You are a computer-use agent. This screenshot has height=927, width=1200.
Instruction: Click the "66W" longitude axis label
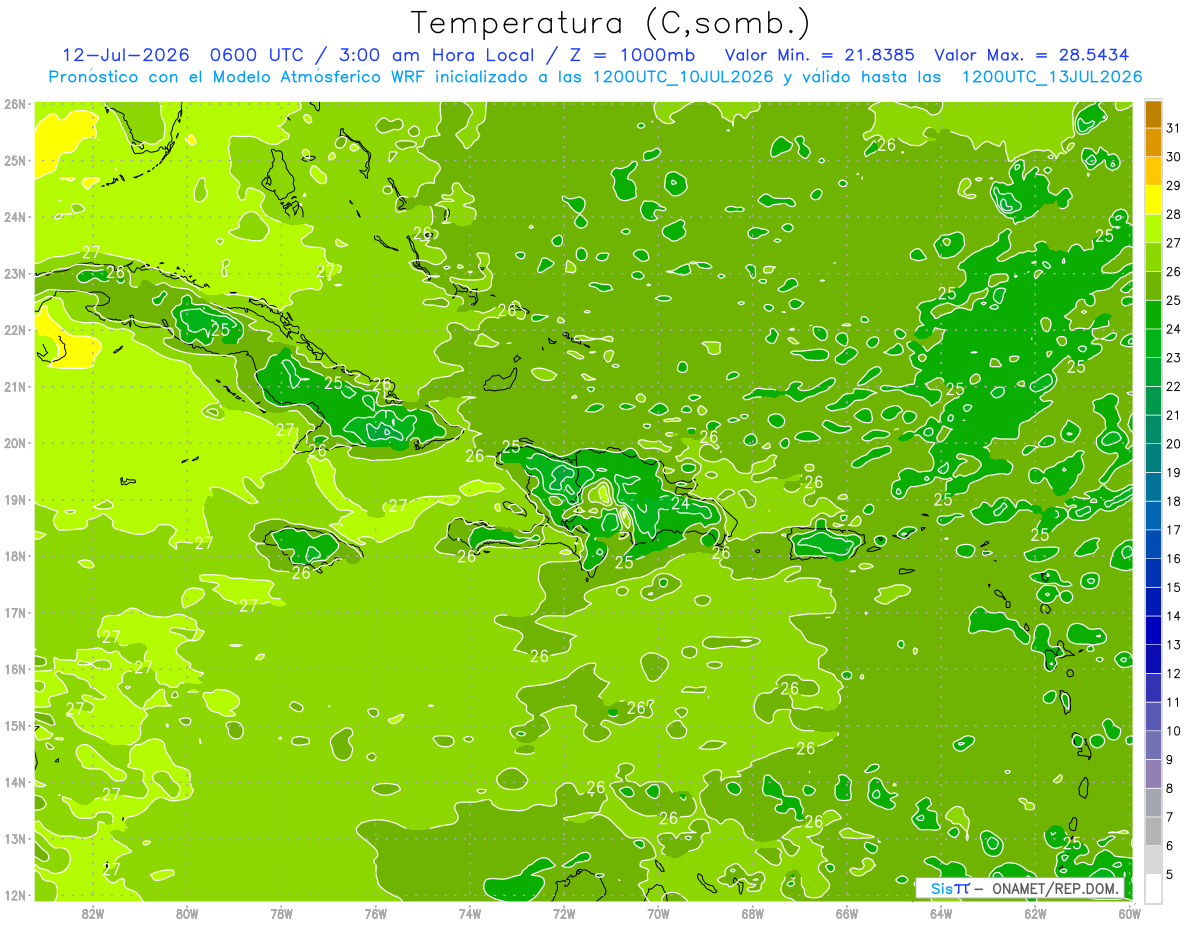847,912
